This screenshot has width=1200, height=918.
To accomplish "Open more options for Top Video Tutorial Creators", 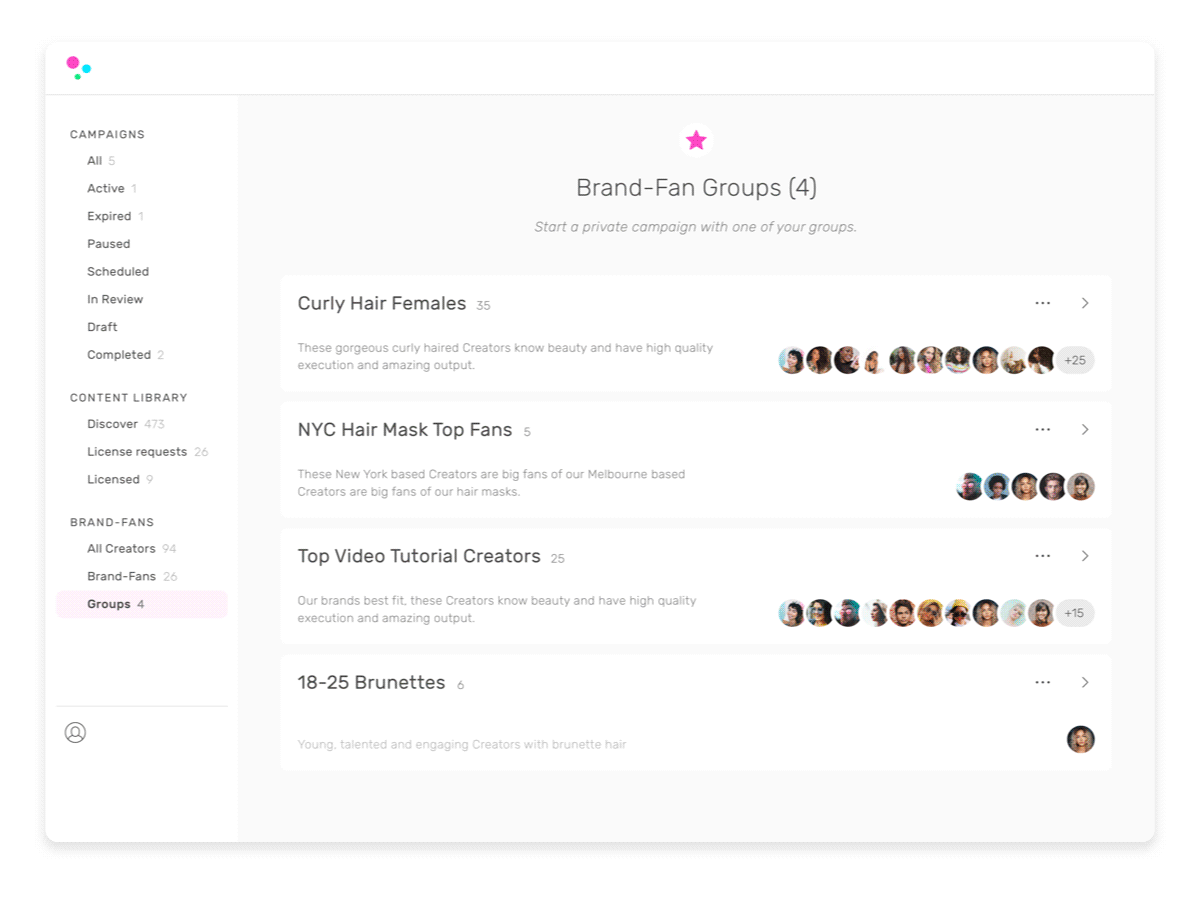I will (x=1042, y=556).
